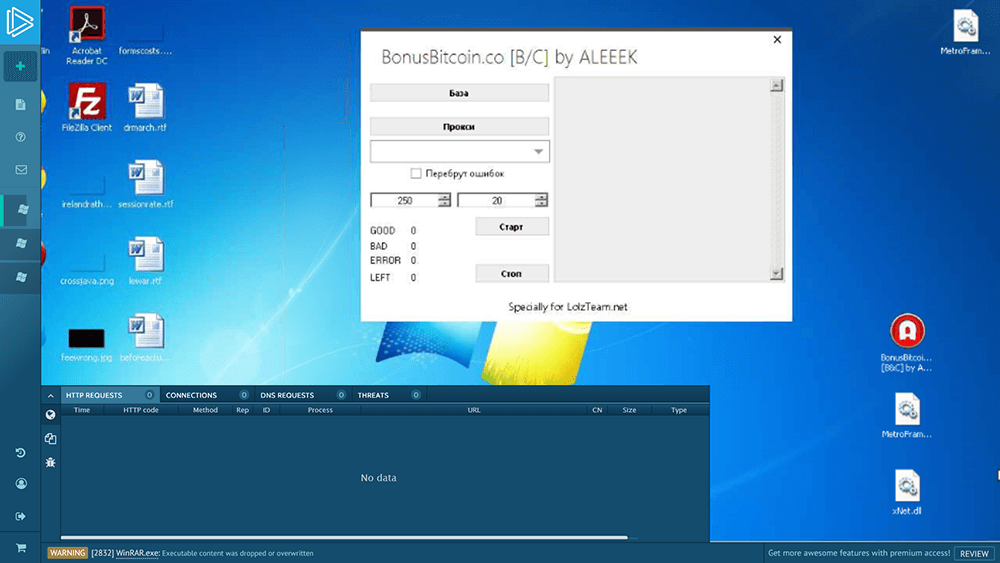Collapse the network panel with chevron
Screen dimensions: 1000x563
50,395
